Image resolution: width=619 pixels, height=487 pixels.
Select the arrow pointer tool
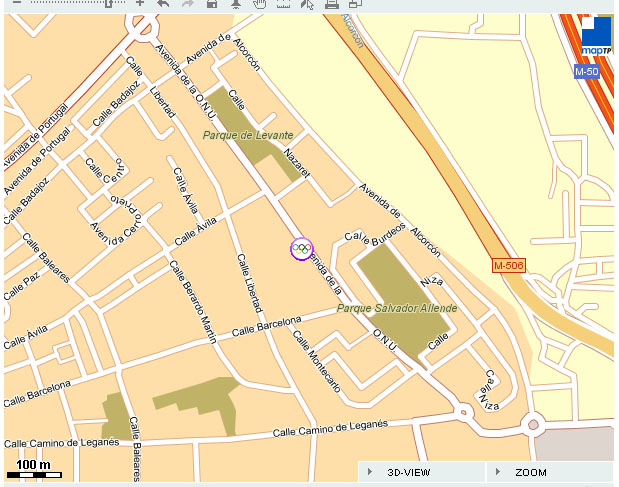click(x=307, y=3)
